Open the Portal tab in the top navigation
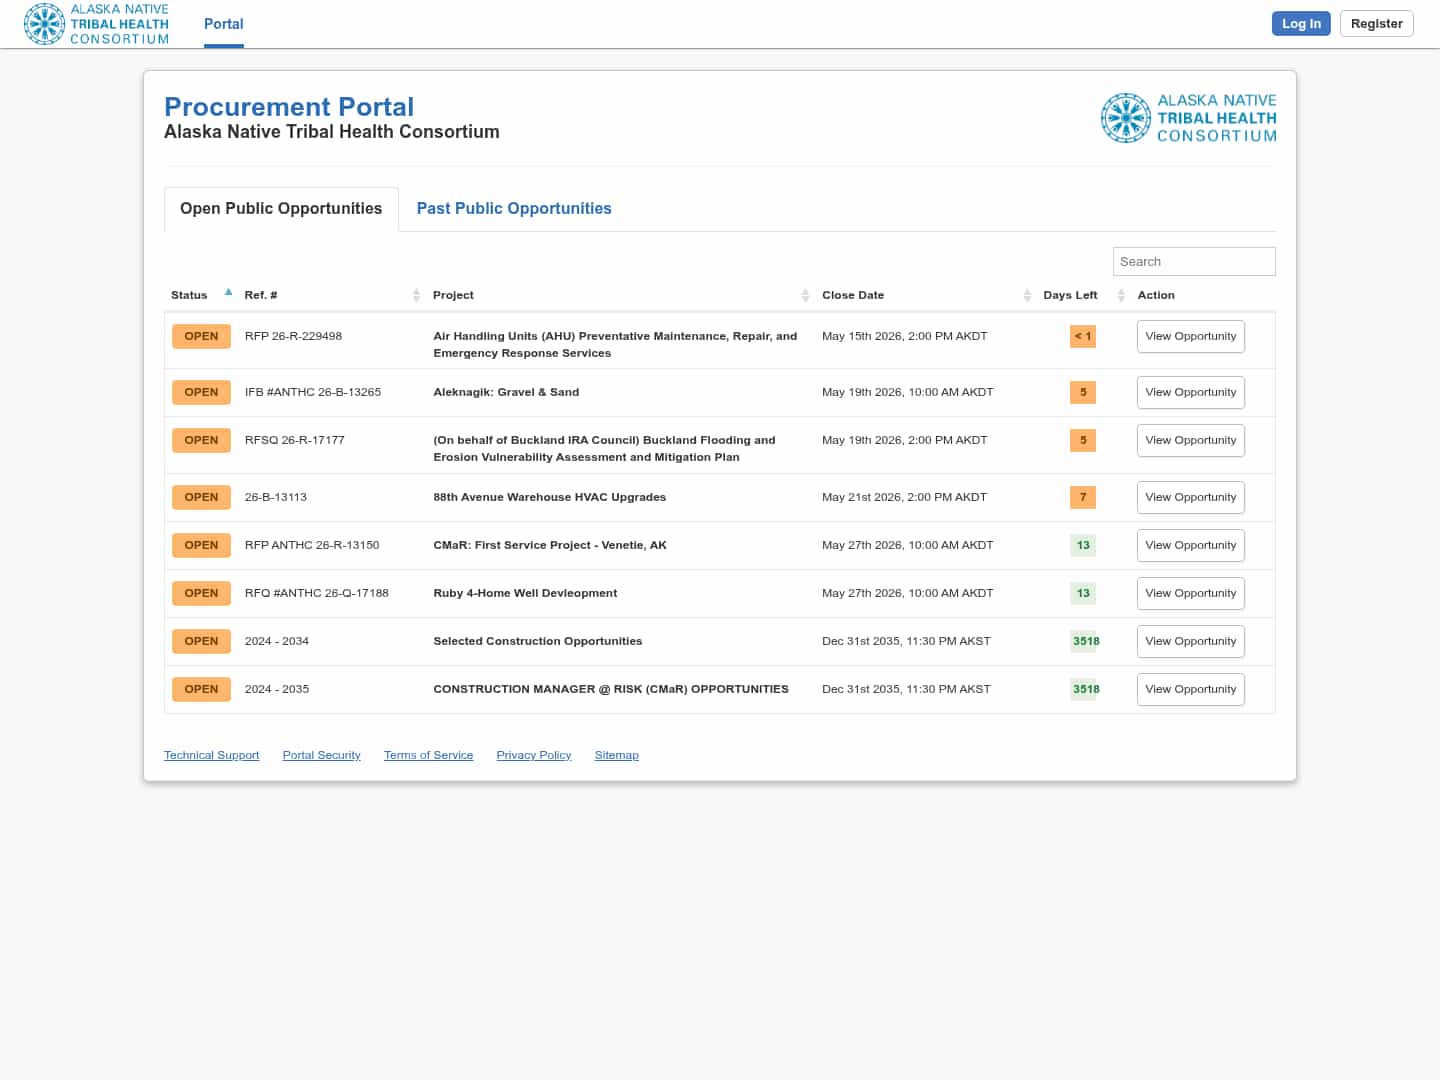The height and width of the screenshot is (1080, 1440). pyautogui.click(x=224, y=24)
